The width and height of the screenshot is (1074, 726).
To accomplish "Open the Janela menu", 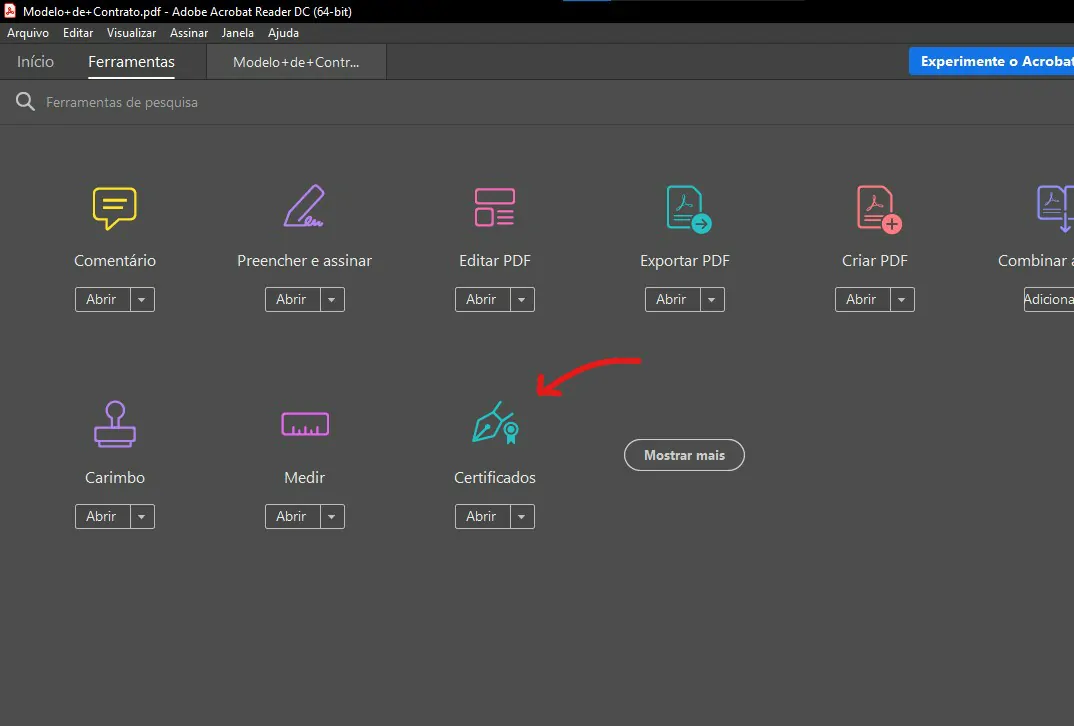I will click(238, 33).
